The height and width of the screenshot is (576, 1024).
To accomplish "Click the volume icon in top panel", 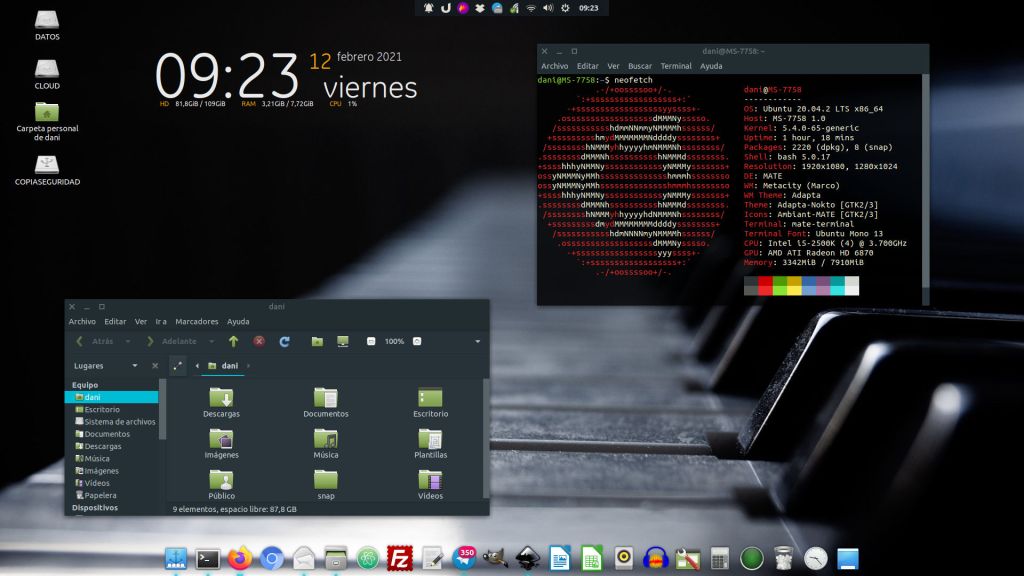I will (548, 8).
